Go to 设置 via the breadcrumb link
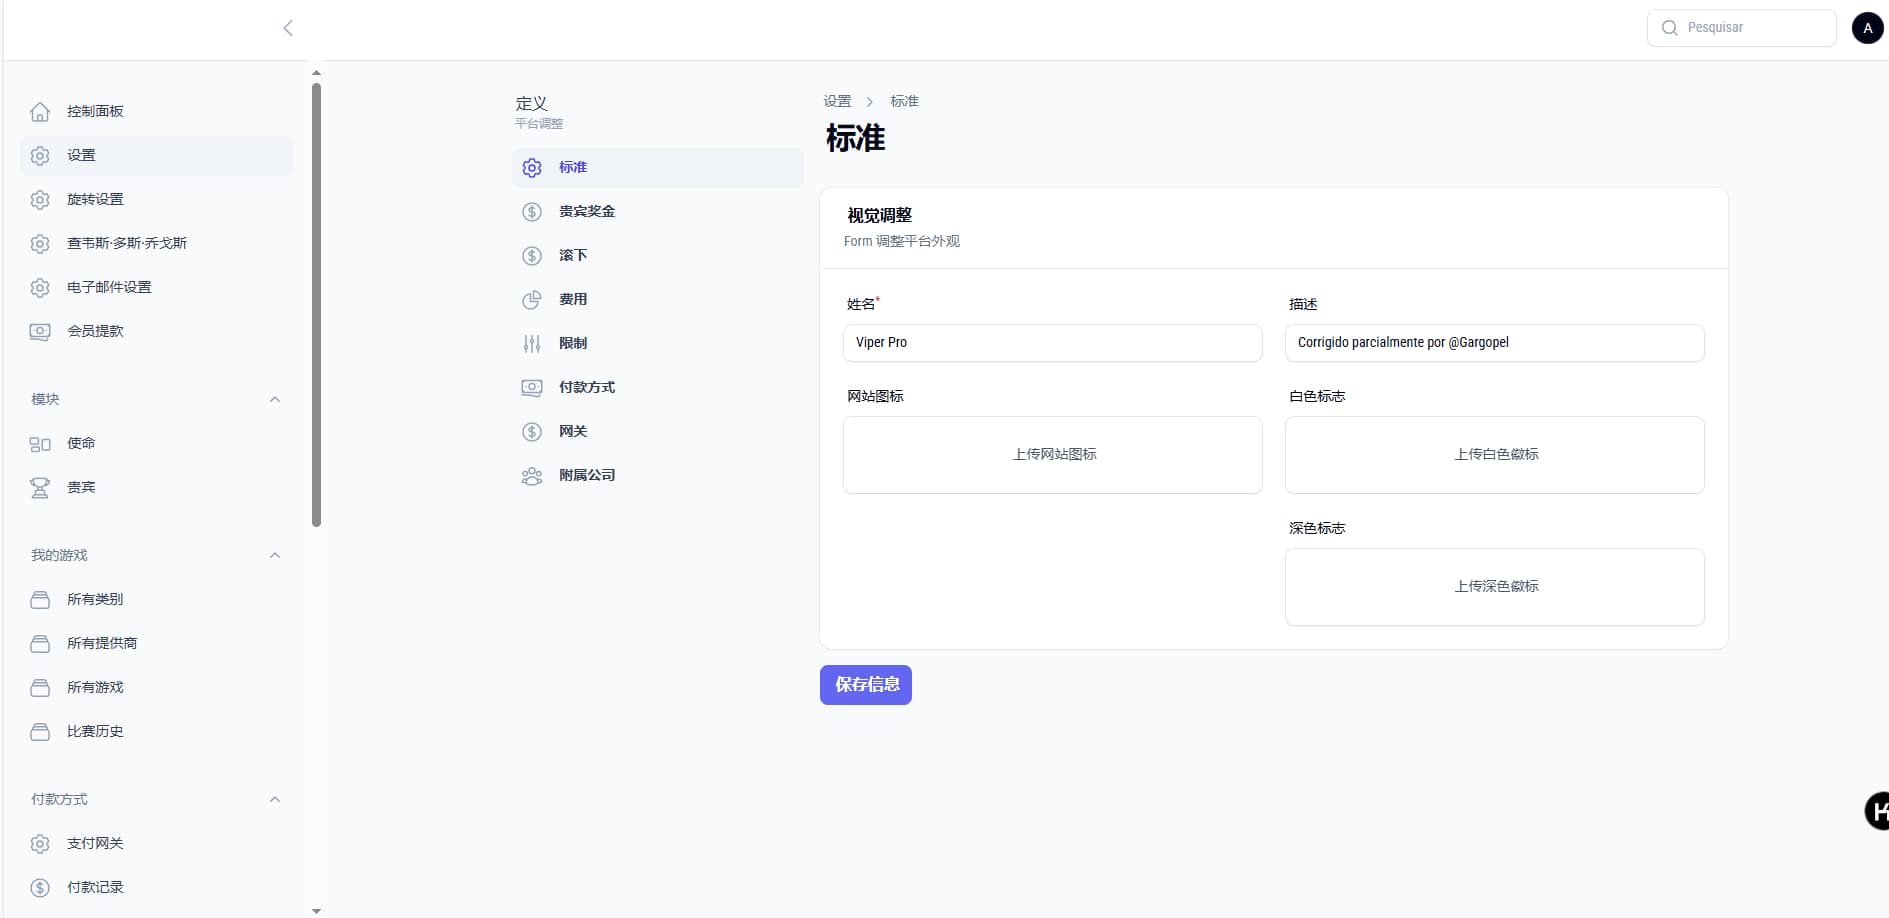The image size is (1889, 918). [x=837, y=102]
